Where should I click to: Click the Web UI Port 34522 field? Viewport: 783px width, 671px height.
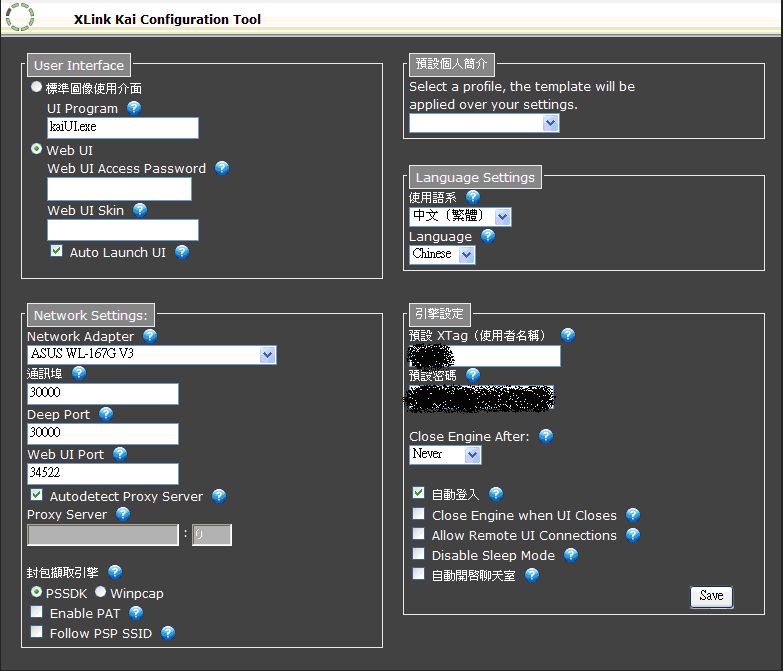[x=103, y=474]
